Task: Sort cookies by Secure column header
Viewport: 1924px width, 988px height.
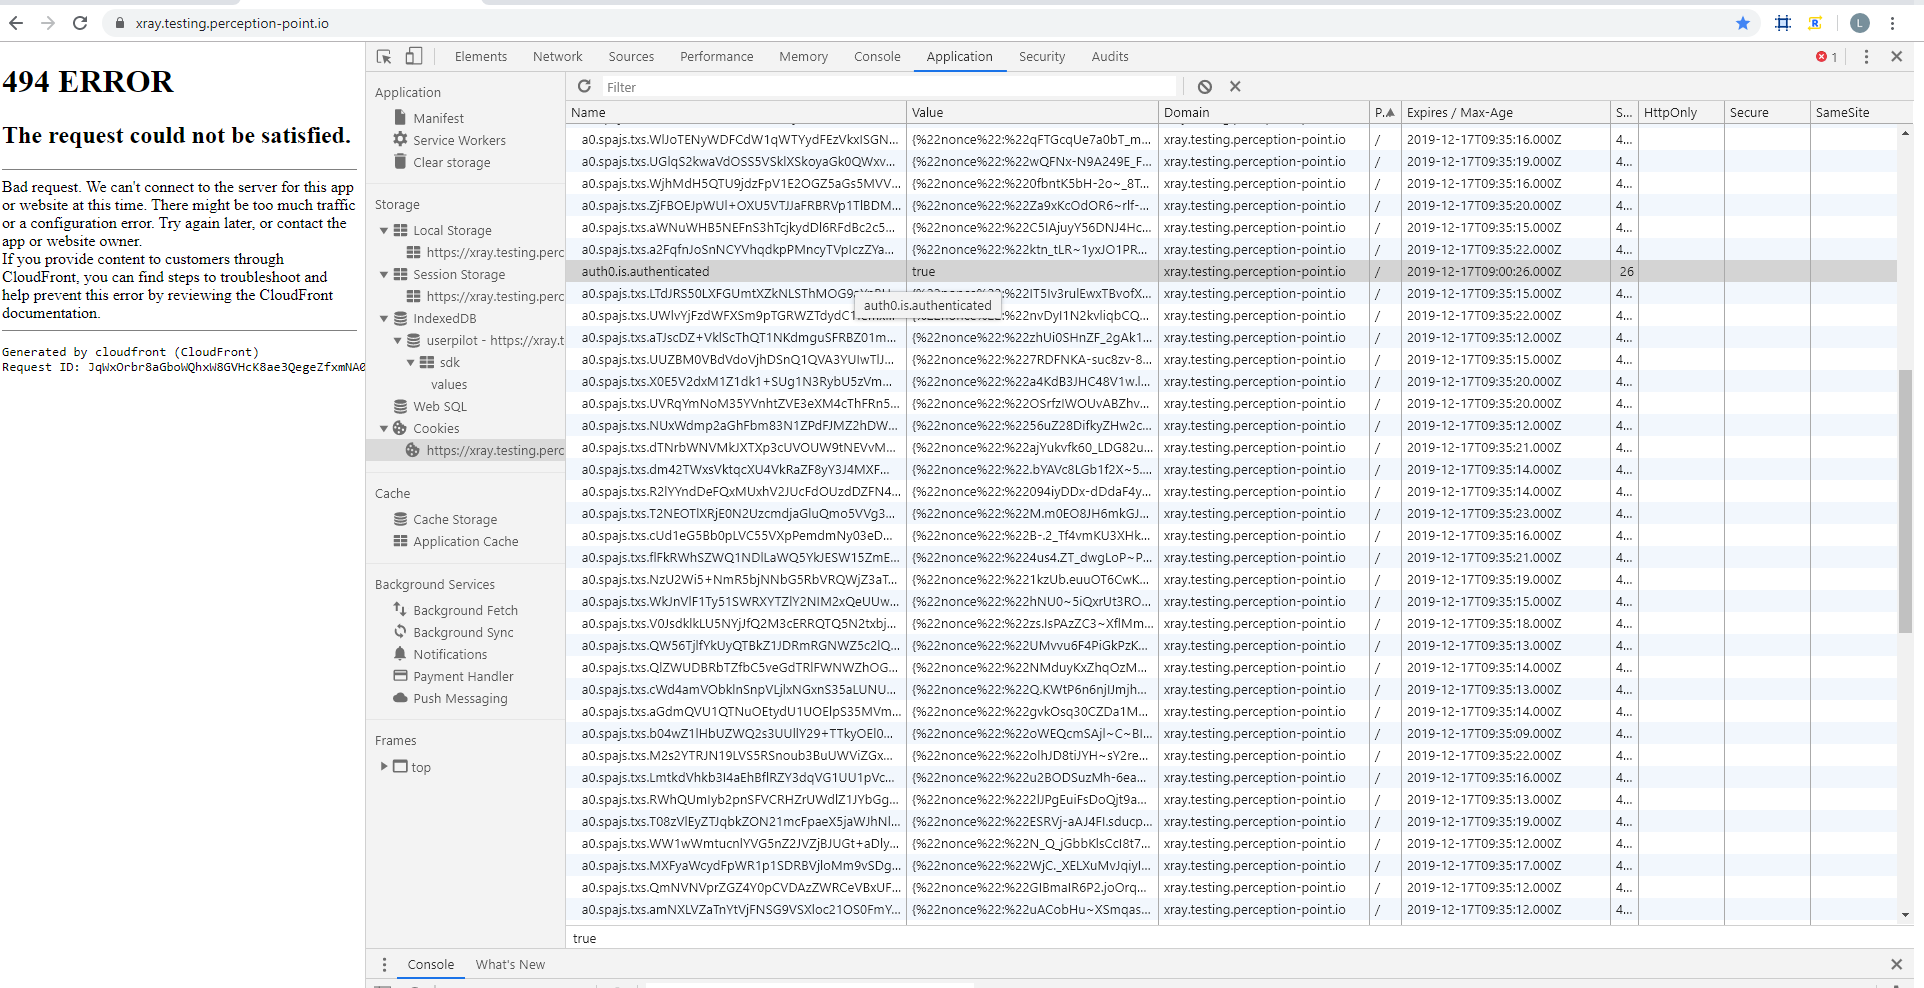Action: [1768, 112]
